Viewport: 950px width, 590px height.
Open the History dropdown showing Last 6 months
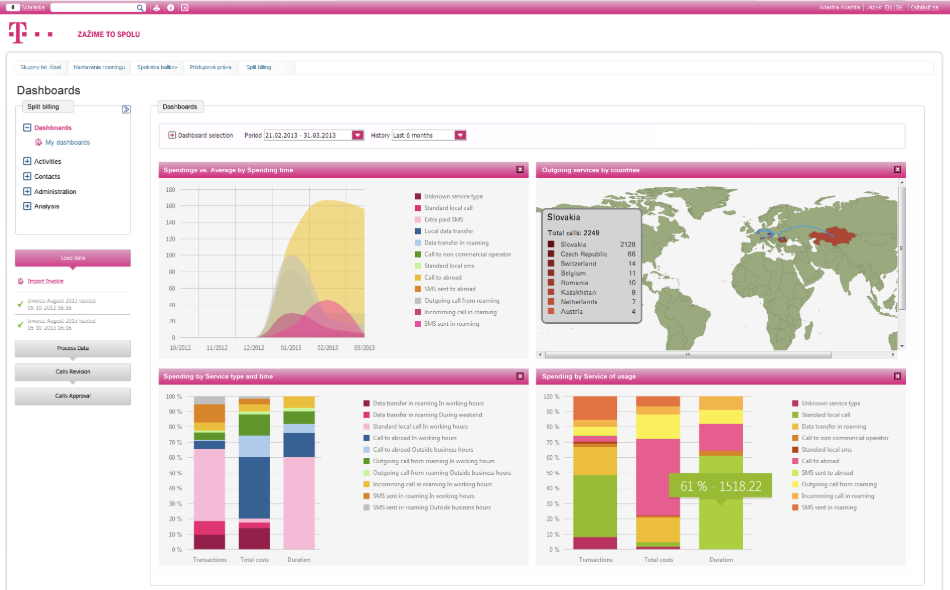459,135
